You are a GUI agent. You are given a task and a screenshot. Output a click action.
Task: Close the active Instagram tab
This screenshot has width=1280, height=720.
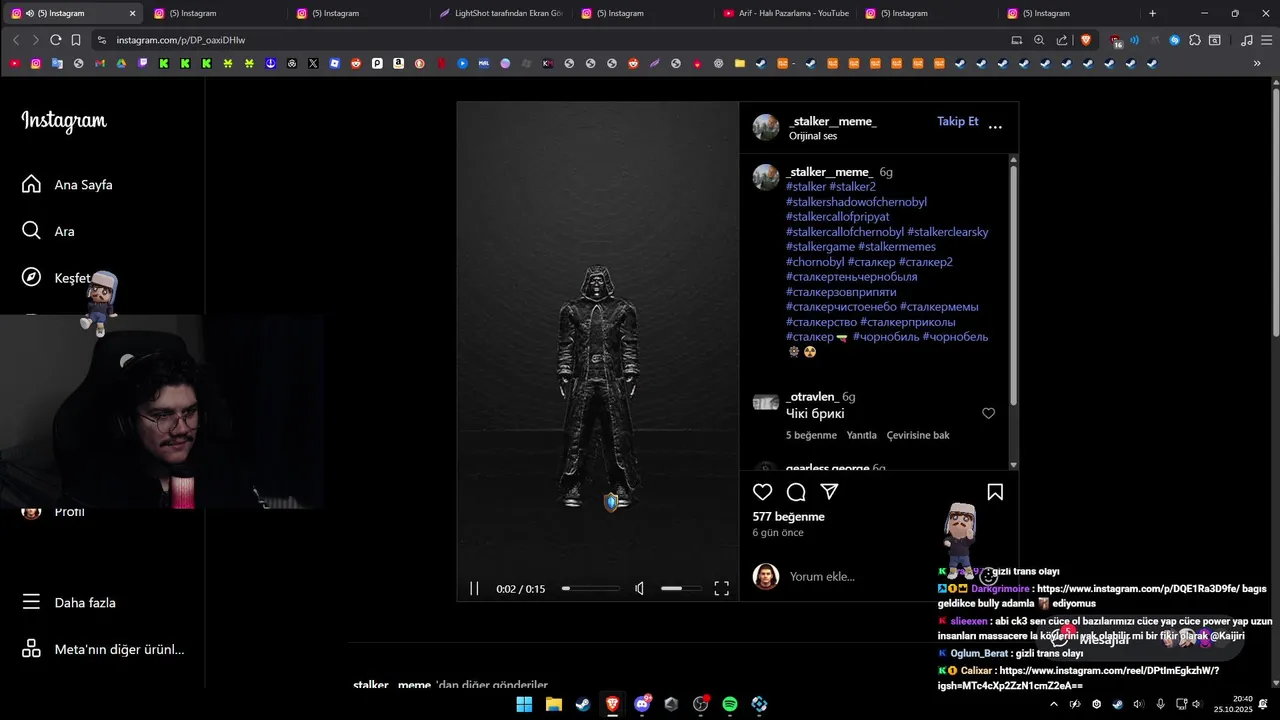tap(132, 13)
